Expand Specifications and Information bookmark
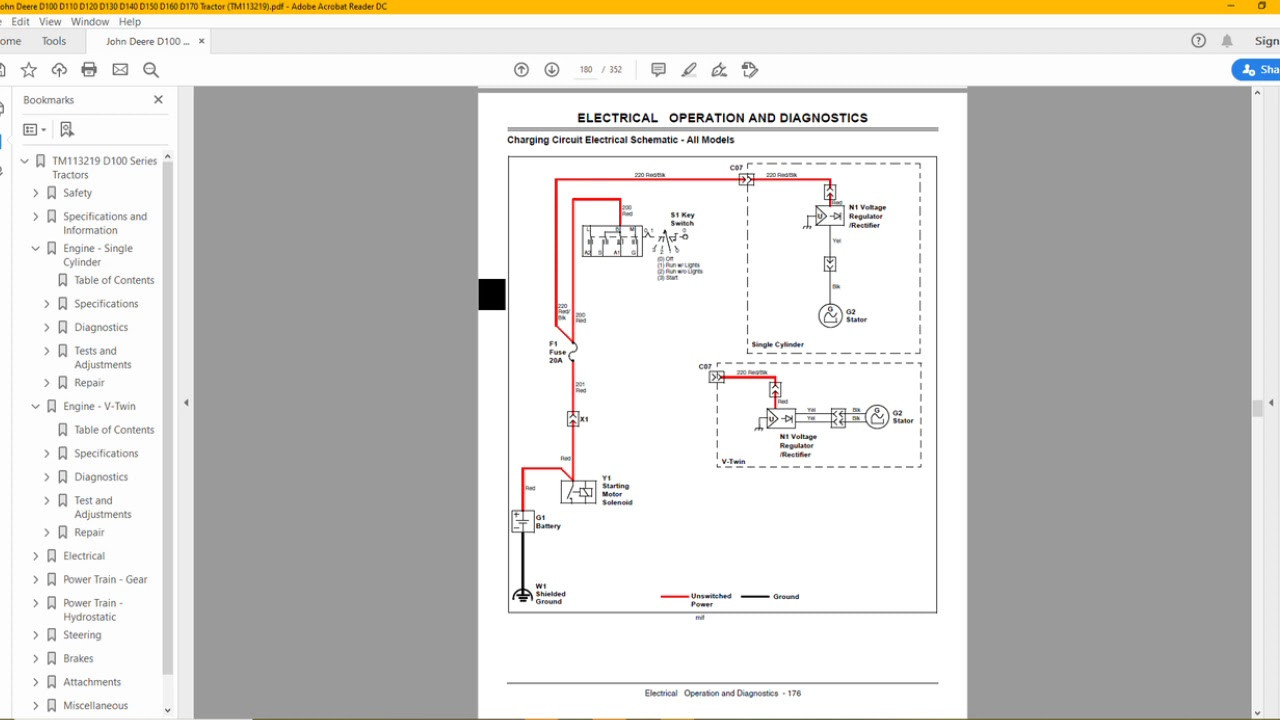The height and width of the screenshot is (720, 1280). tap(36, 216)
